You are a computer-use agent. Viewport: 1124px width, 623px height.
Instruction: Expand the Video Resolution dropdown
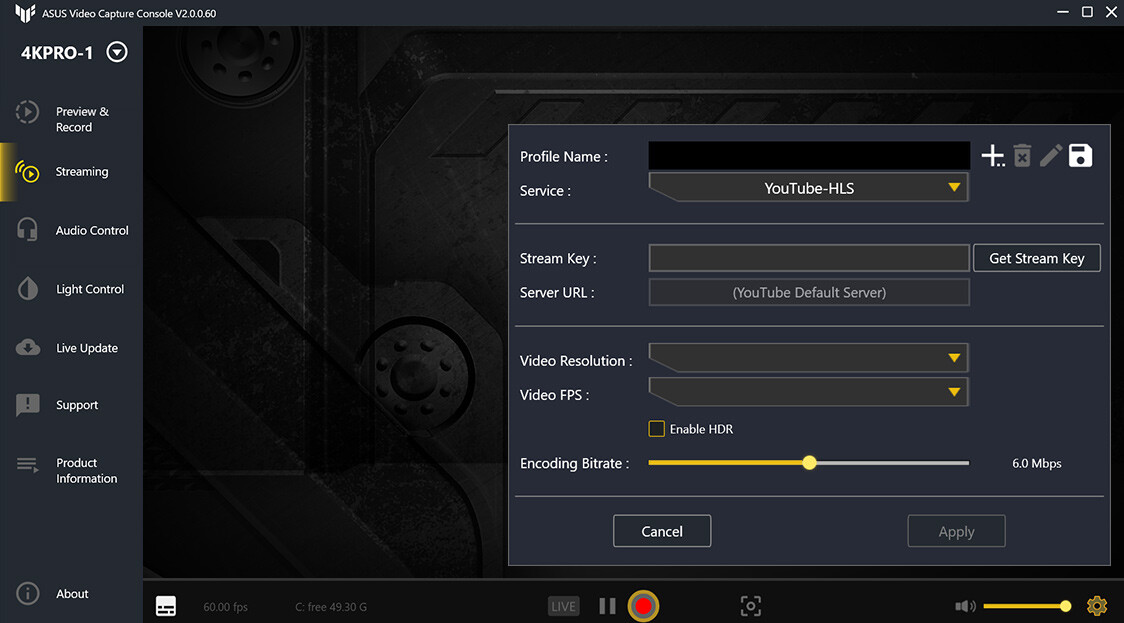click(809, 358)
